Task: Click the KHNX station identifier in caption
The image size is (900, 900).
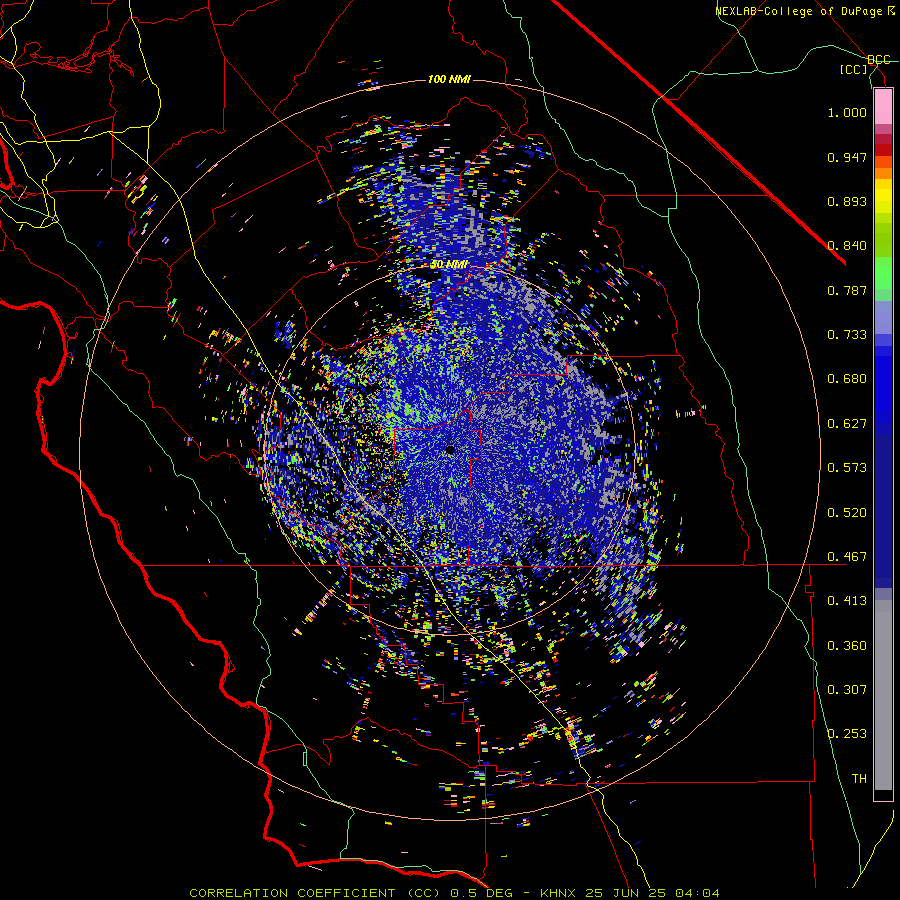Action: [x=557, y=893]
